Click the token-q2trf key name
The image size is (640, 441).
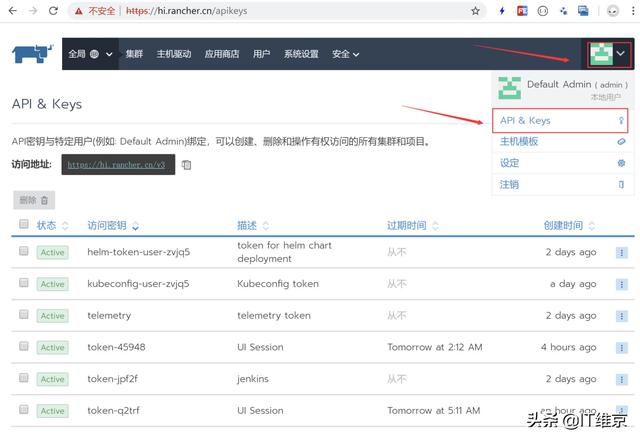click(x=113, y=410)
